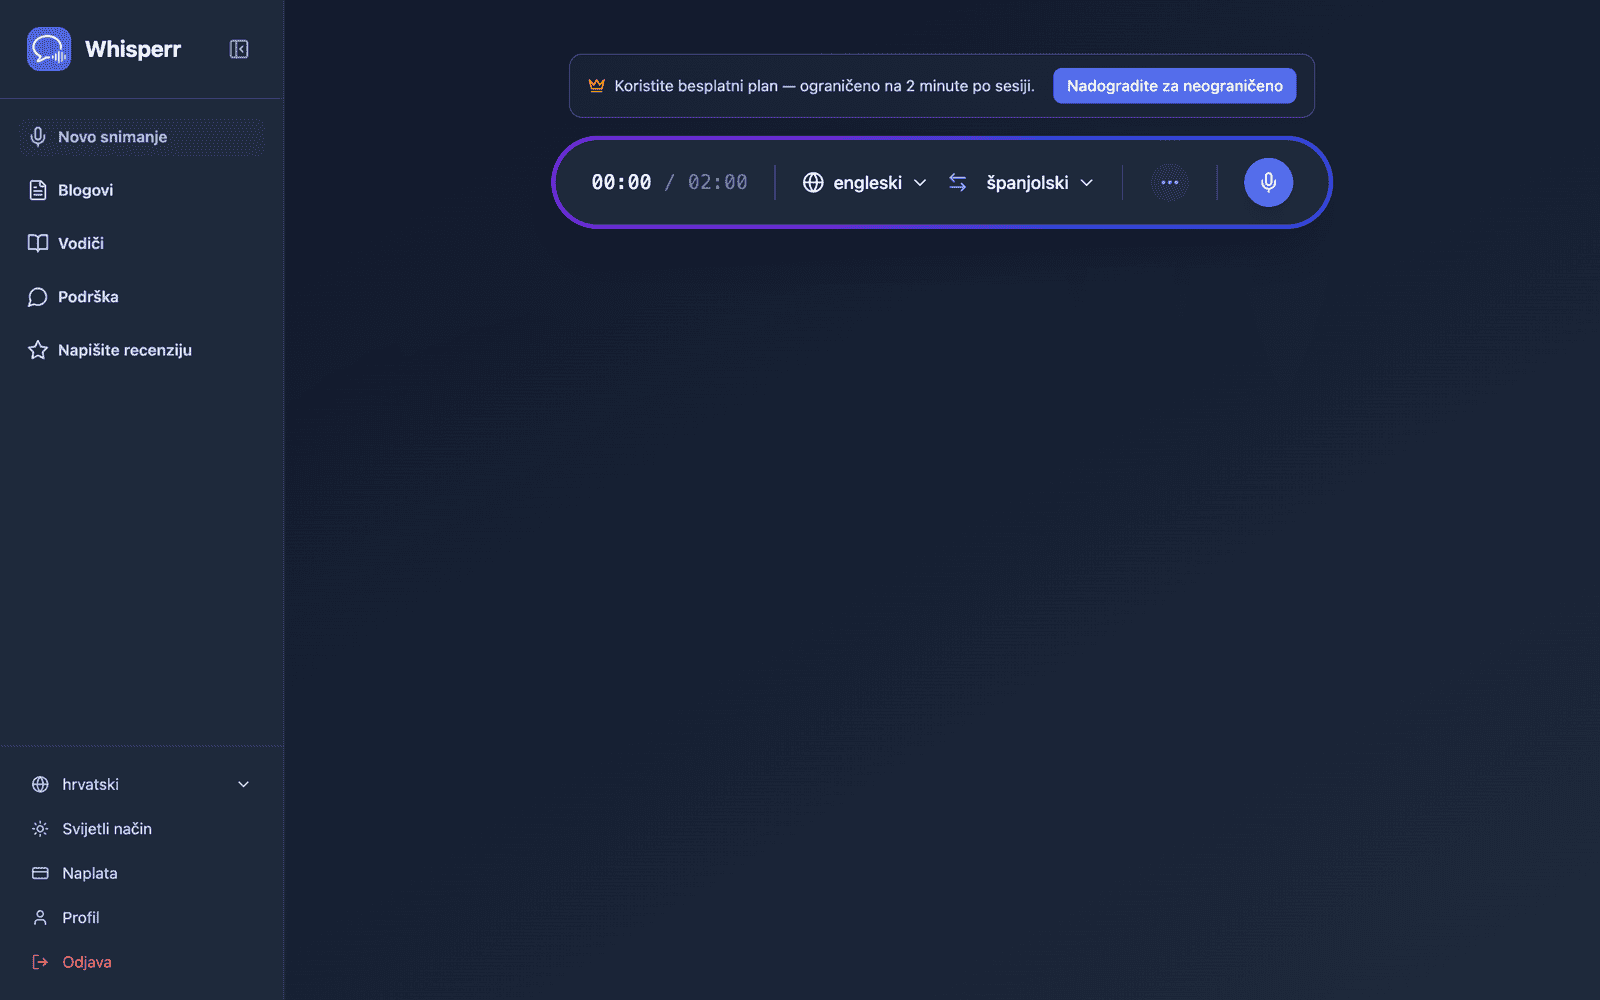
Task: Open the španjolski target language dropdown
Action: [x=1040, y=182]
